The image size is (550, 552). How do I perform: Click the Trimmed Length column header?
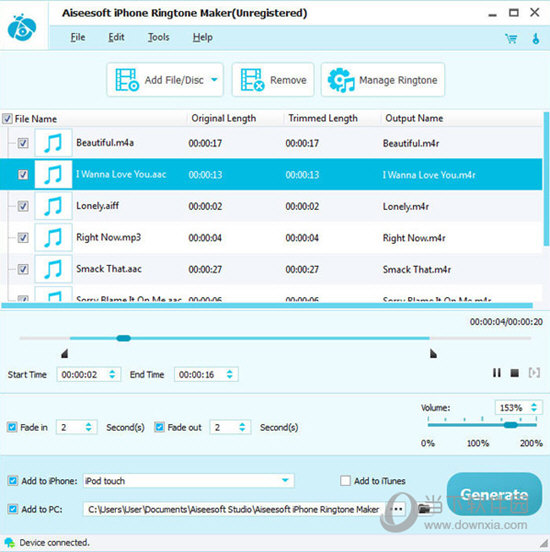323,118
